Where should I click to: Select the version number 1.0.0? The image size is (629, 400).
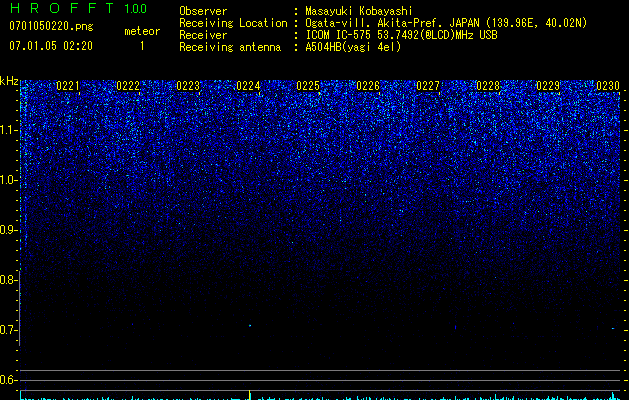point(136,9)
